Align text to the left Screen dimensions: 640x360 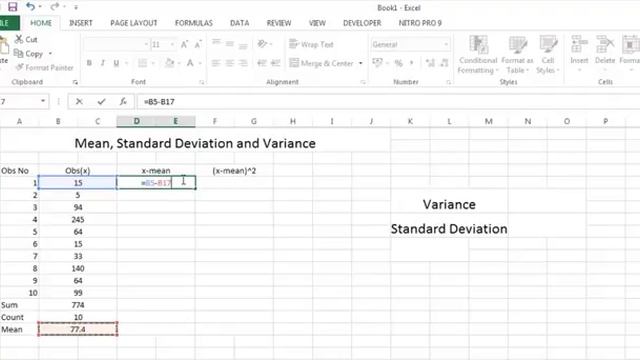[x=216, y=63]
